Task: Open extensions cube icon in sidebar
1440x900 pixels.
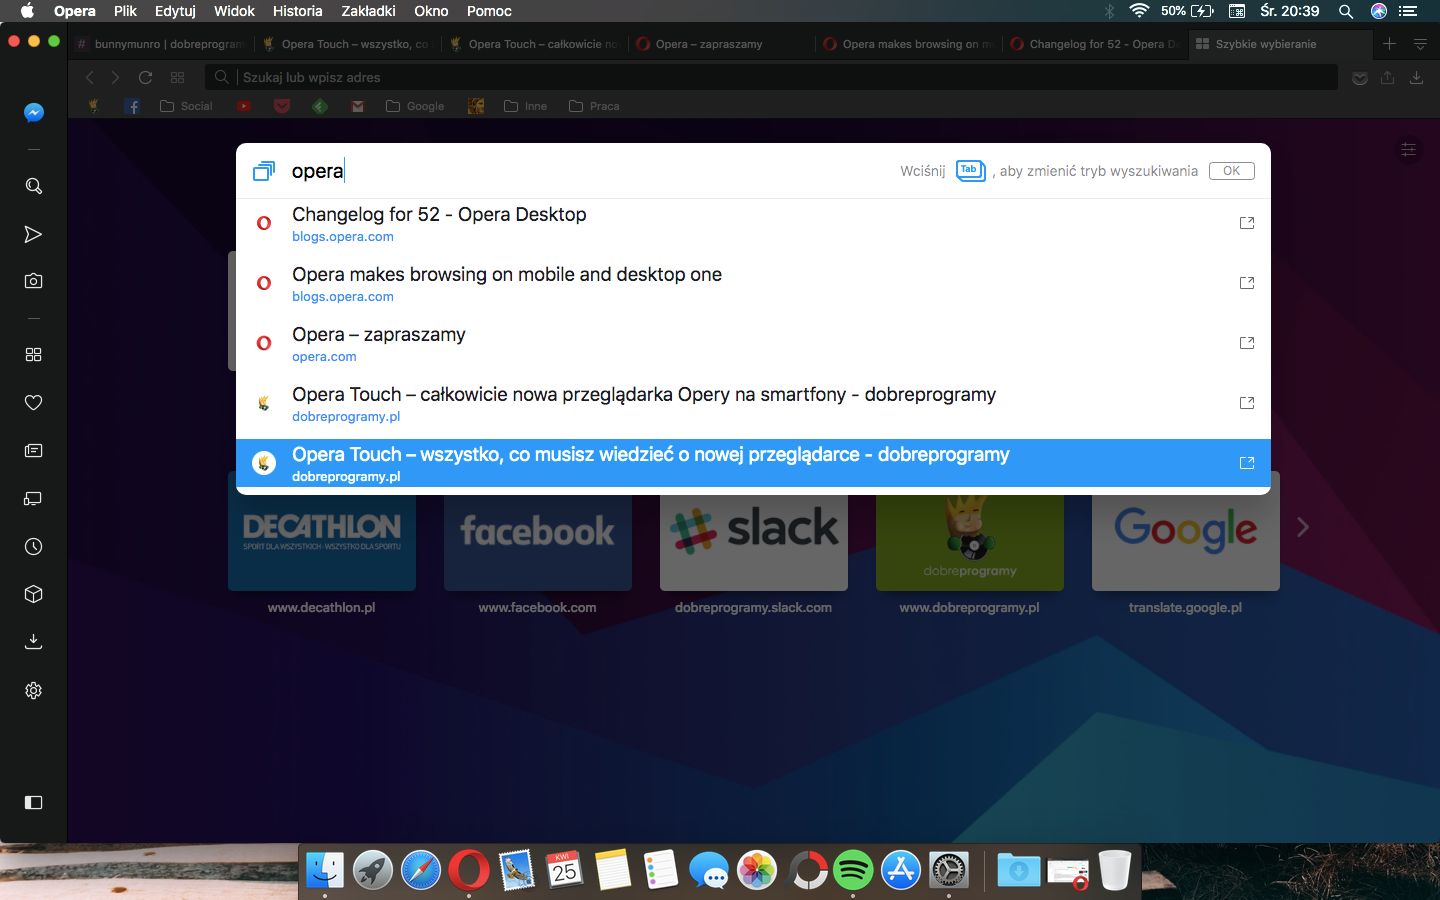Action: click(x=33, y=594)
